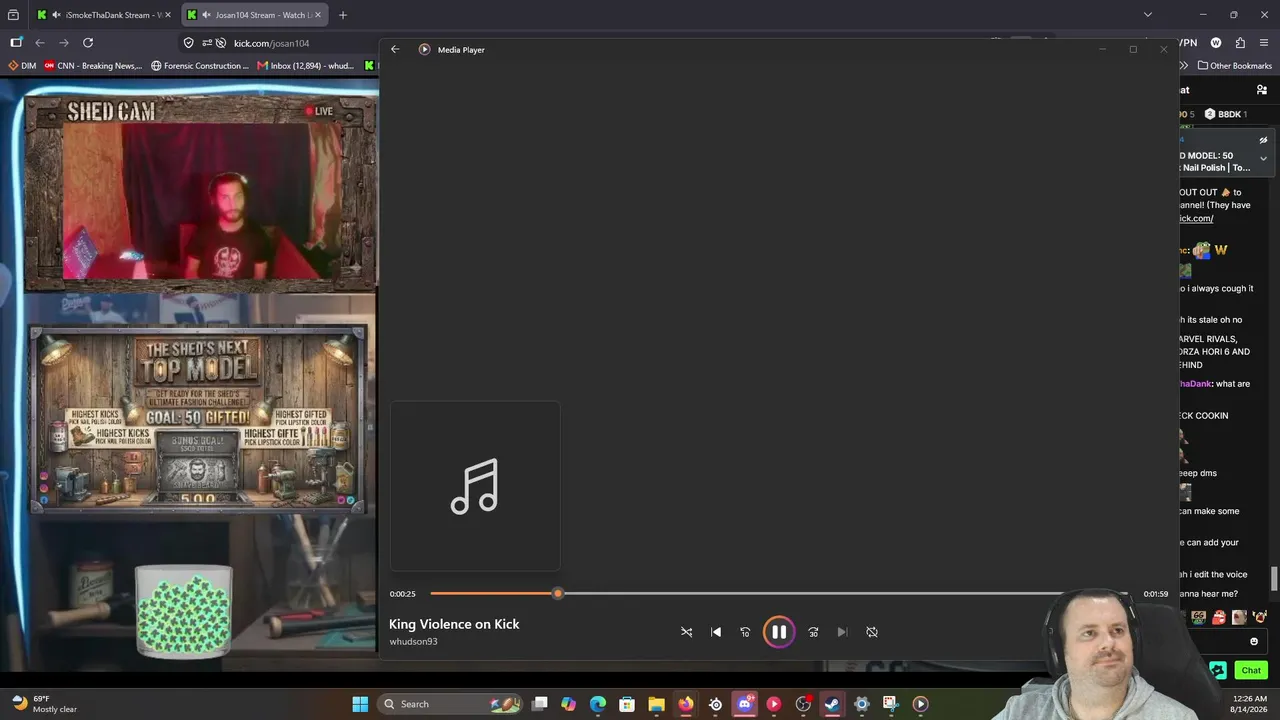Go back one page in browser
This screenshot has width=1280, height=720.
pos(40,43)
